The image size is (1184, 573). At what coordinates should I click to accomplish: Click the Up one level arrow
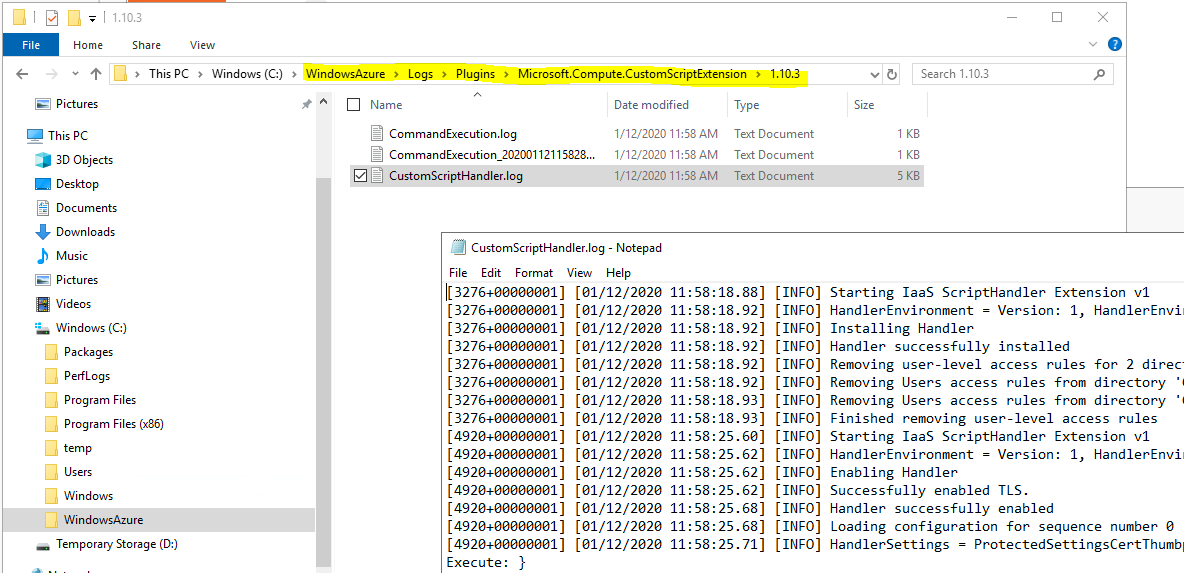point(96,74)
